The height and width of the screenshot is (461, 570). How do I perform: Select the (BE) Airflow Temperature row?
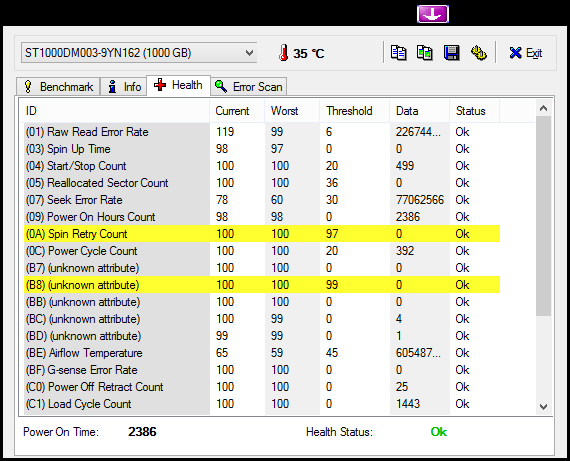[x=262, y=353]
